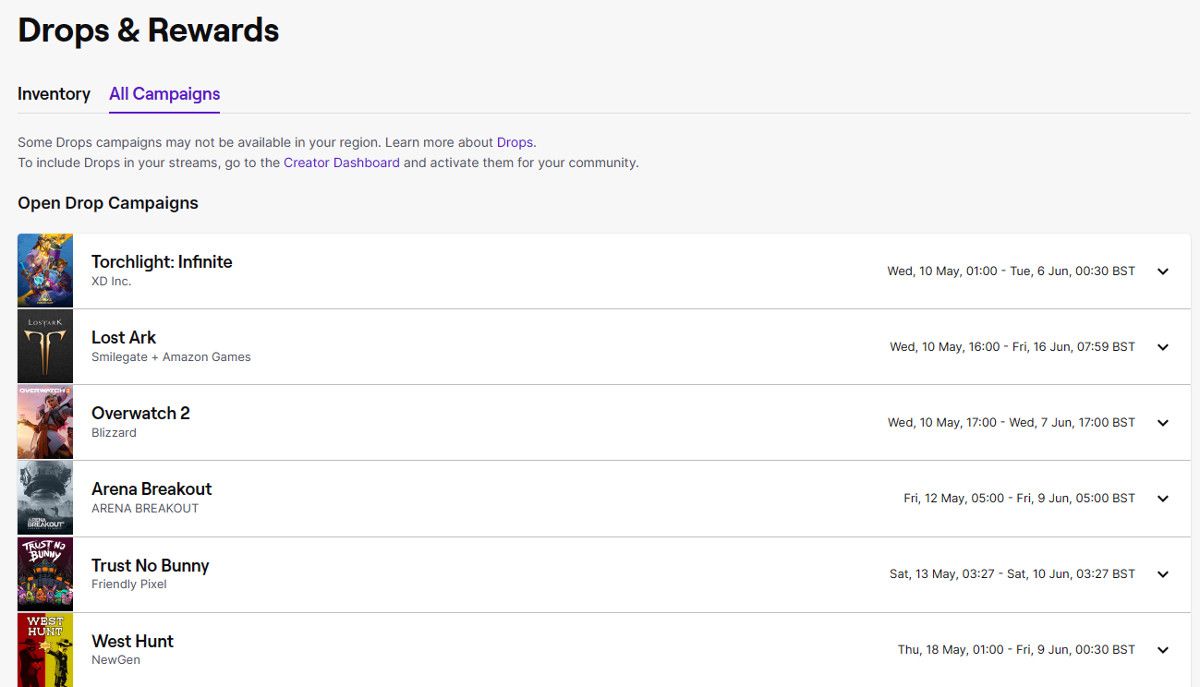The width and height of the screenshot is (1200, 687).
Task: Select the All Campaigns tab
Action: (x=164, y=94)
